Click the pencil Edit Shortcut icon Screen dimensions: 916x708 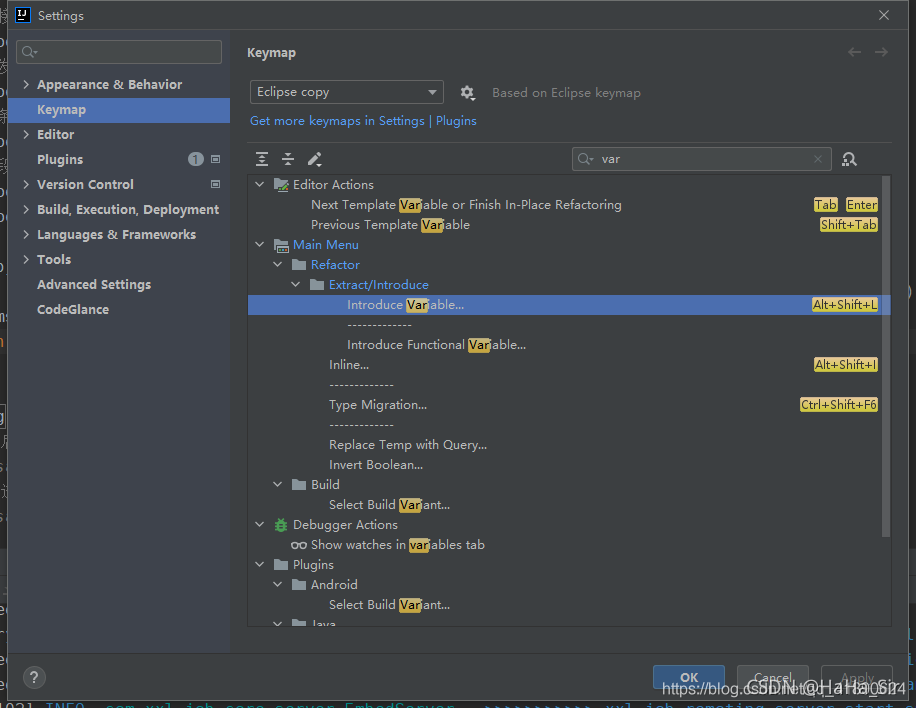315,159
